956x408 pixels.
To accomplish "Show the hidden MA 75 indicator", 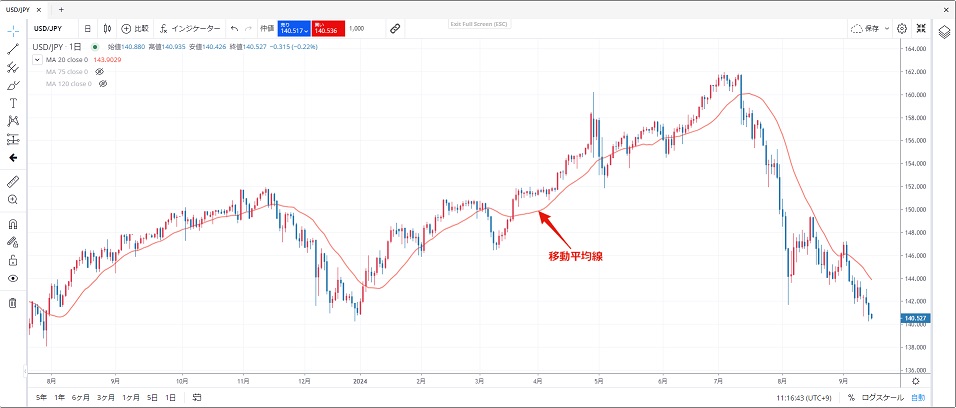I will click(100, 72).
